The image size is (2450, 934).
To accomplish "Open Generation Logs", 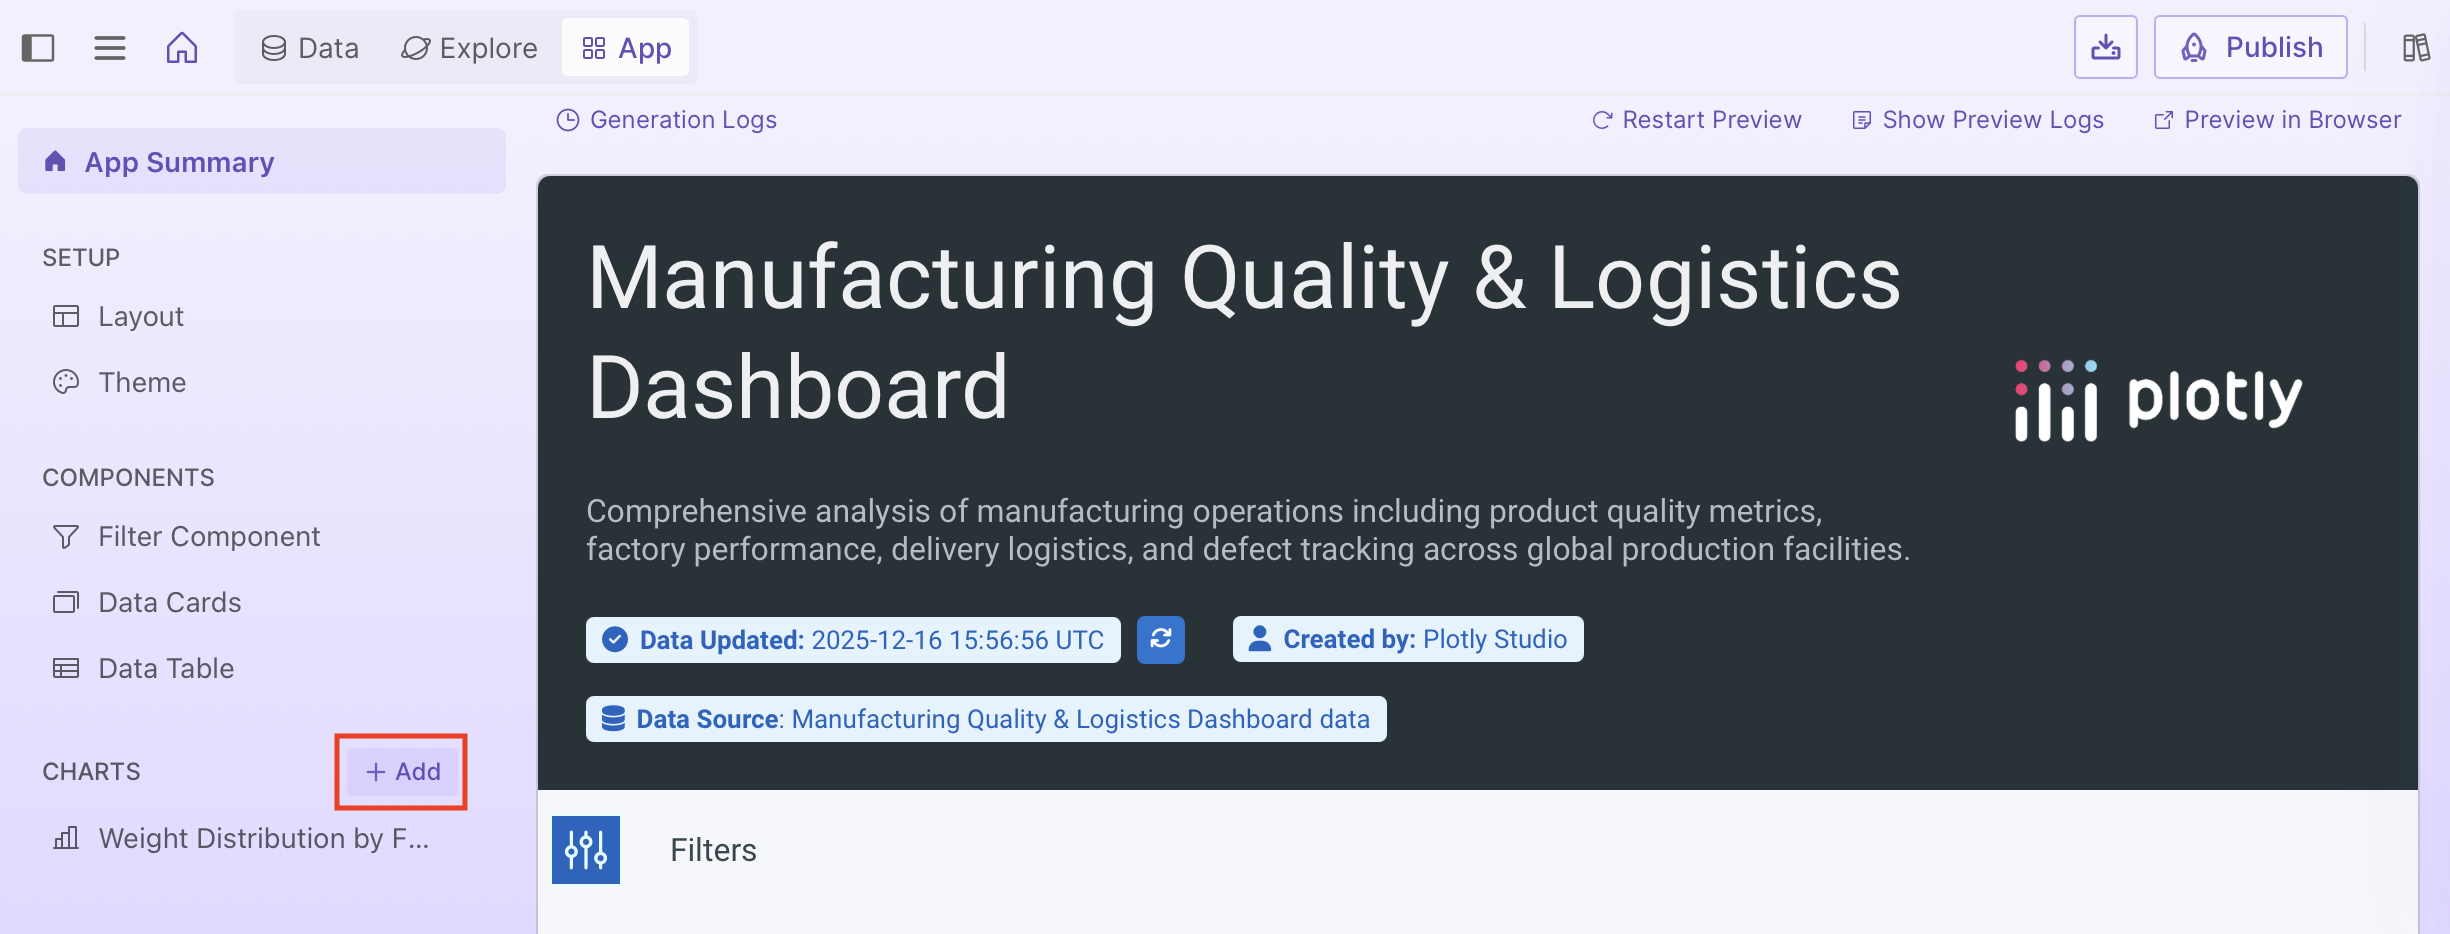I will (667, 120).
